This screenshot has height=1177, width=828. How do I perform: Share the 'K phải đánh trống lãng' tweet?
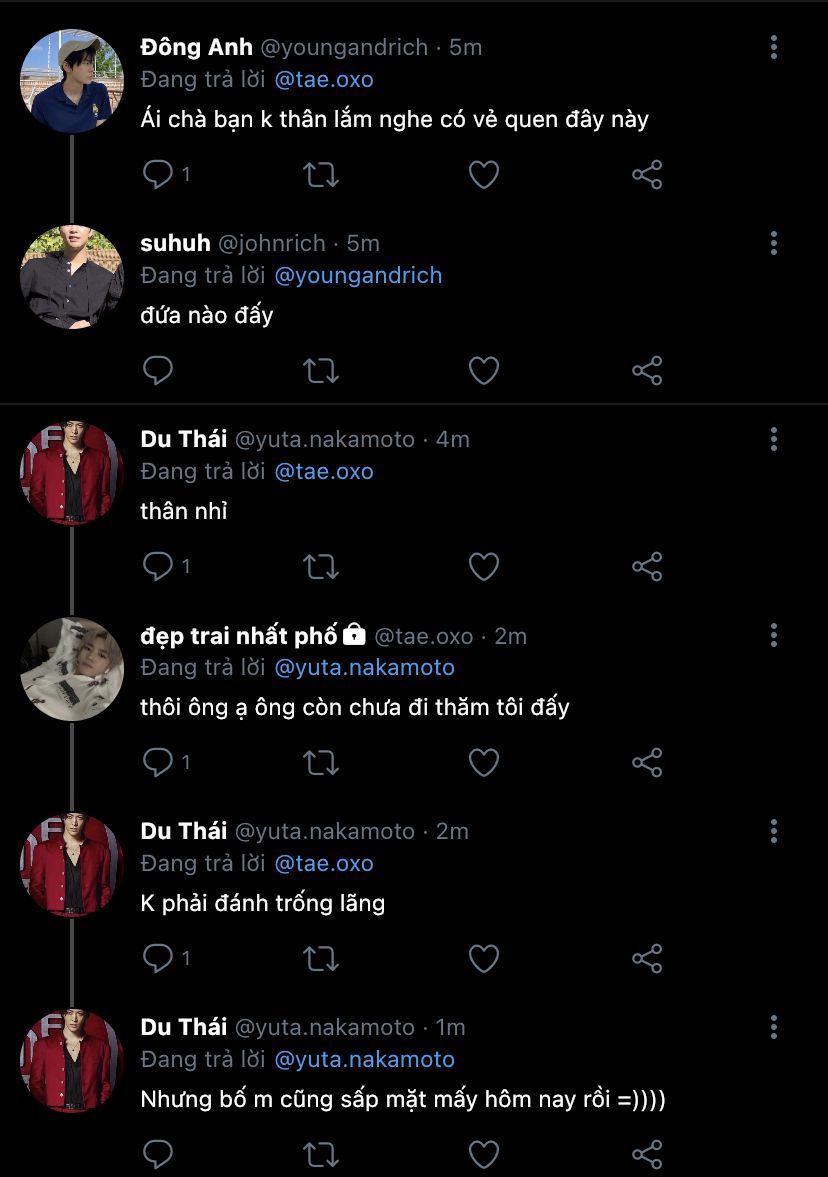647,959
